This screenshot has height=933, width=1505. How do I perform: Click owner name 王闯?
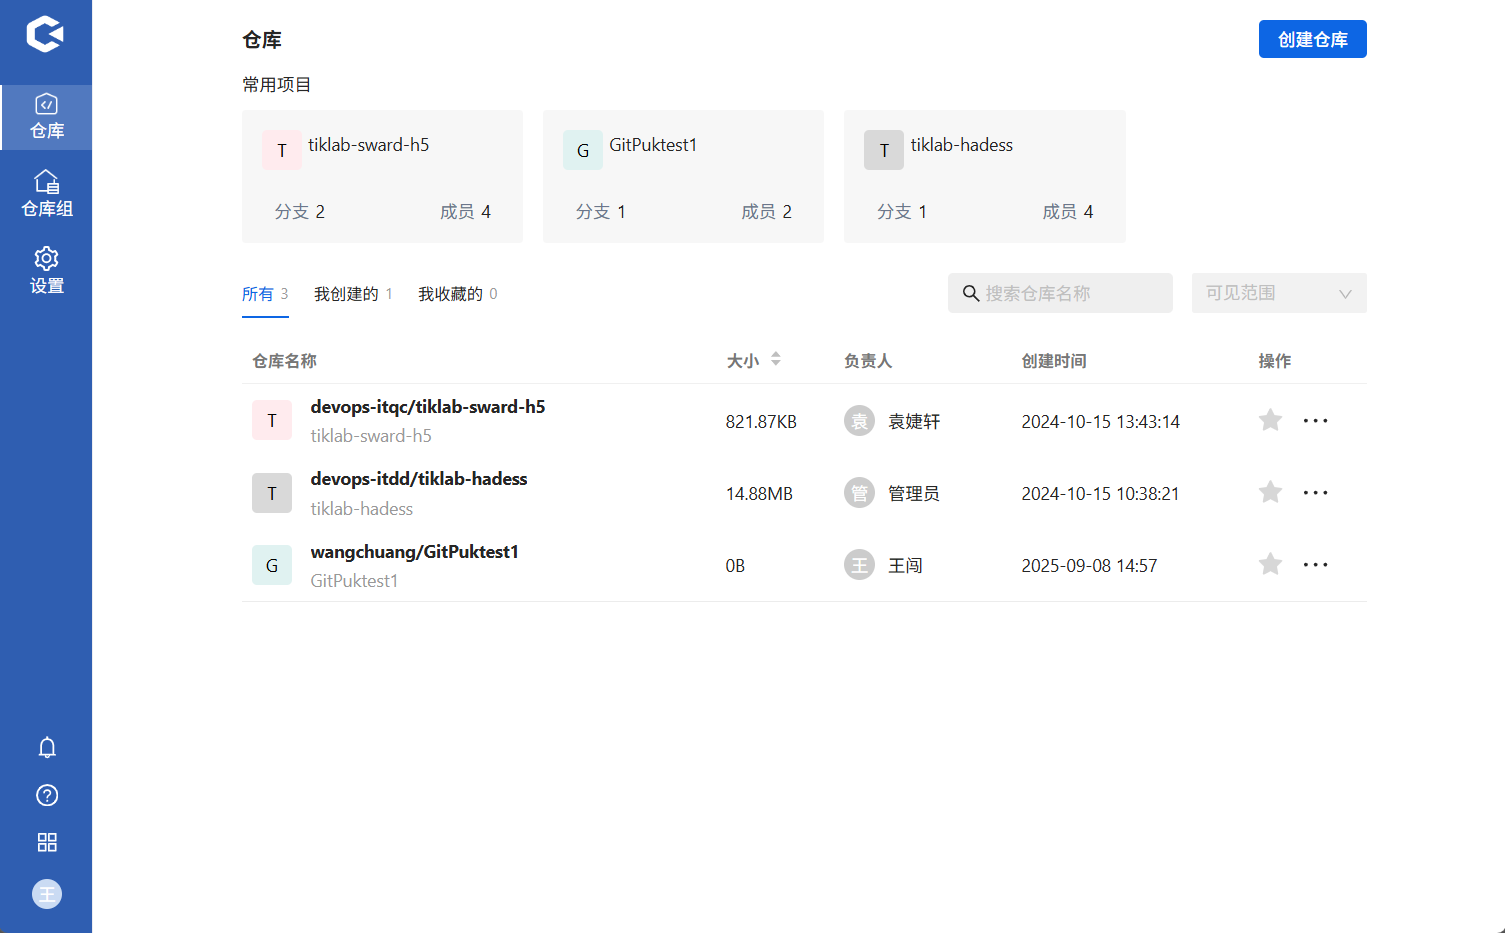[x=905, y=566]
